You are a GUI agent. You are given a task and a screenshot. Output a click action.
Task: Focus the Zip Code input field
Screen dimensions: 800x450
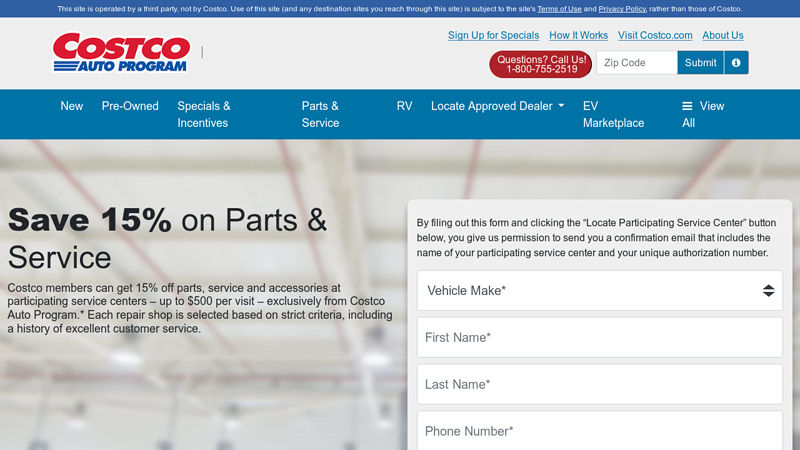pyautogui.click(x=637, y=63)
